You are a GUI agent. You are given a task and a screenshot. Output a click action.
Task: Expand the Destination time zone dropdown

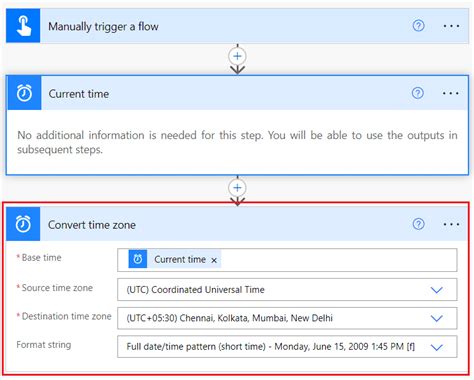point(436,318)
